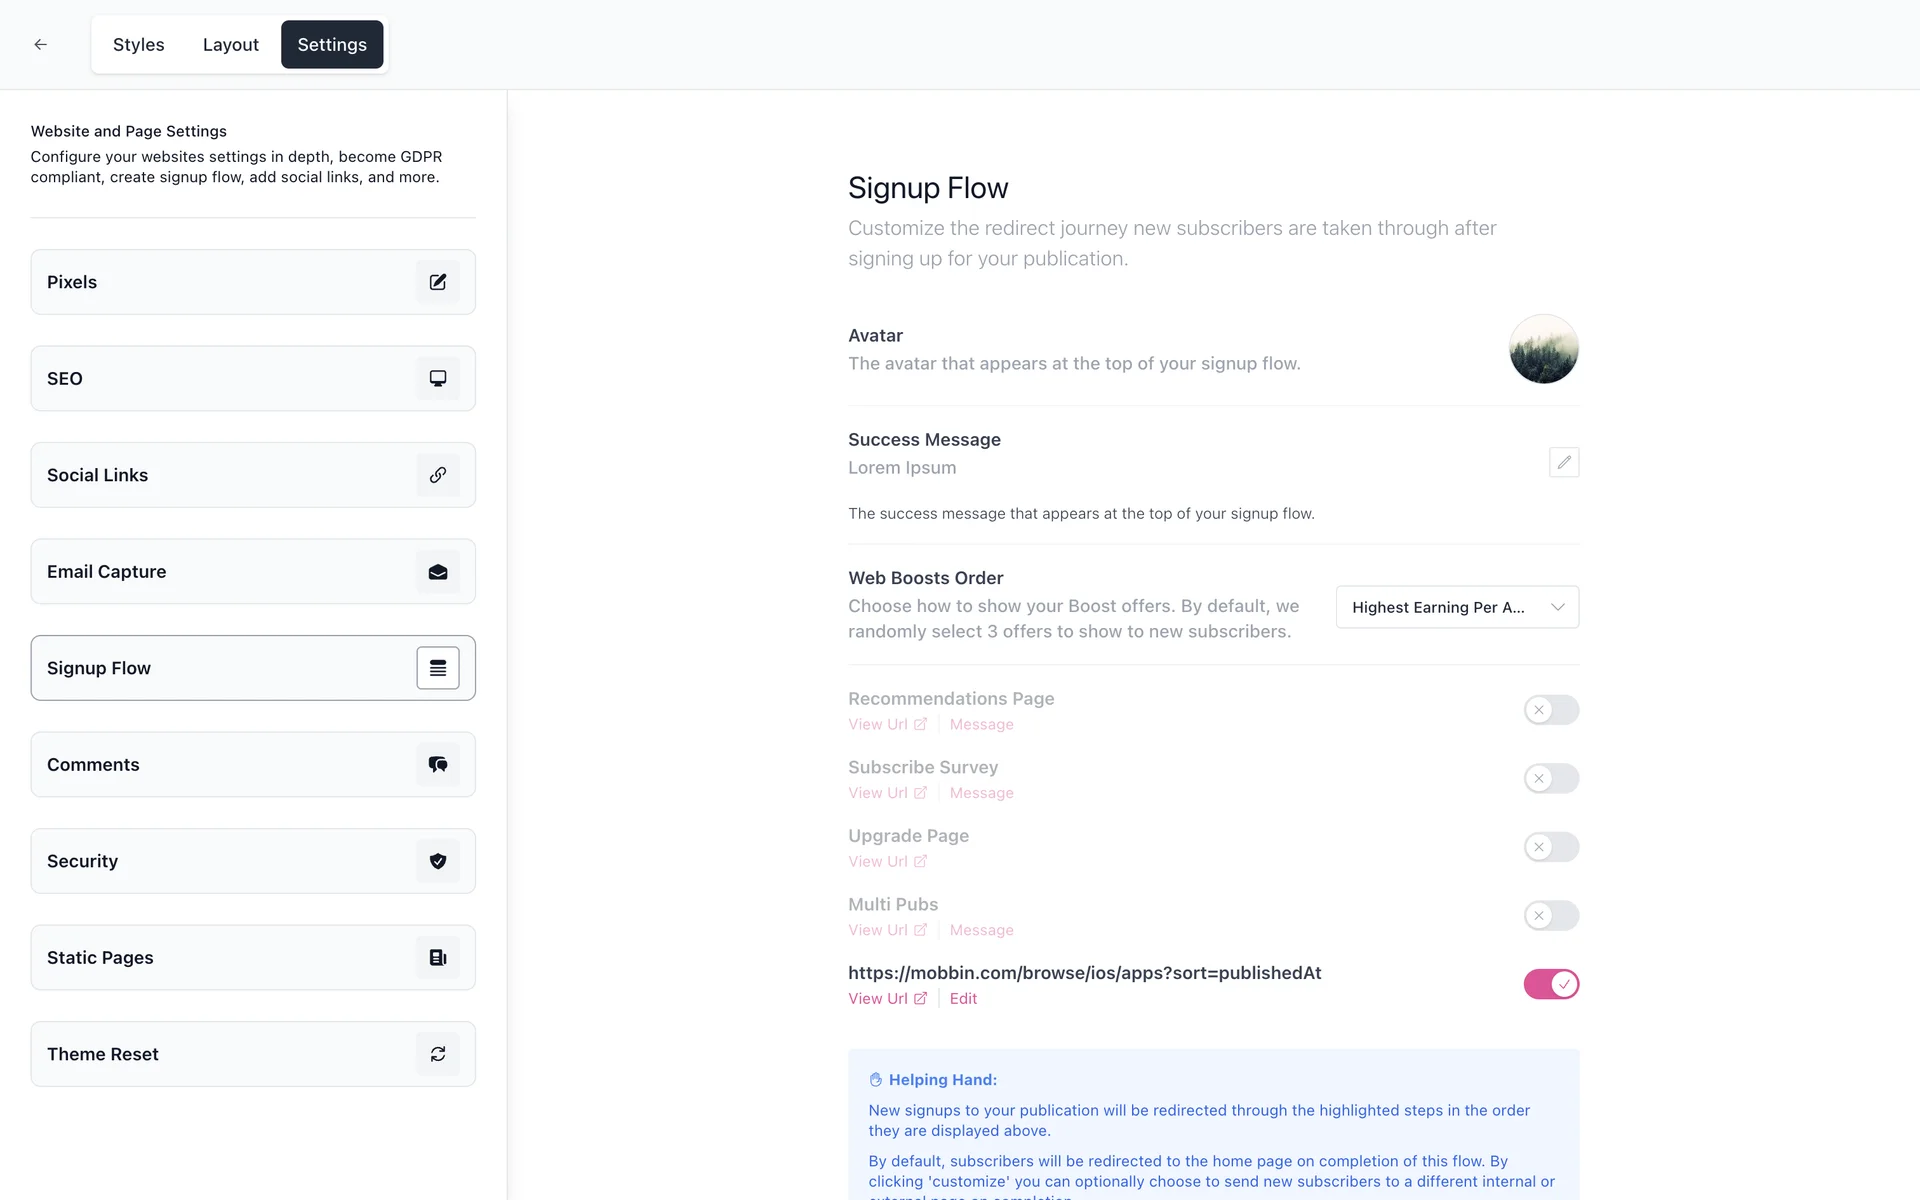
Task: Switch to the Layout tab
Action: 230,45
